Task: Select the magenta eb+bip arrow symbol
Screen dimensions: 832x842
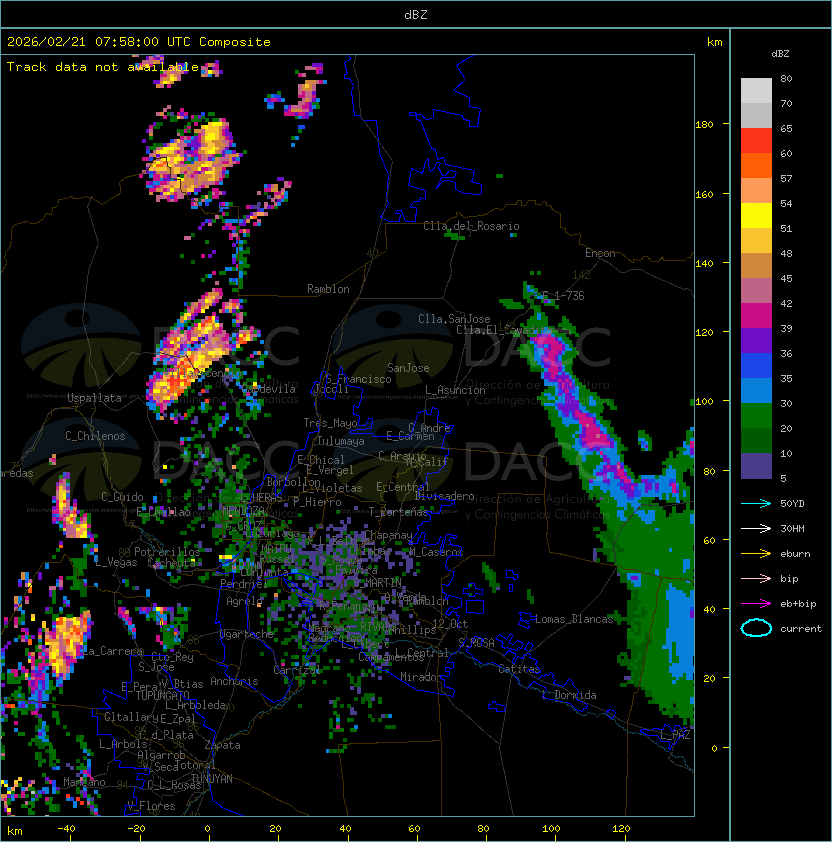Action: (x=756, y=603)
